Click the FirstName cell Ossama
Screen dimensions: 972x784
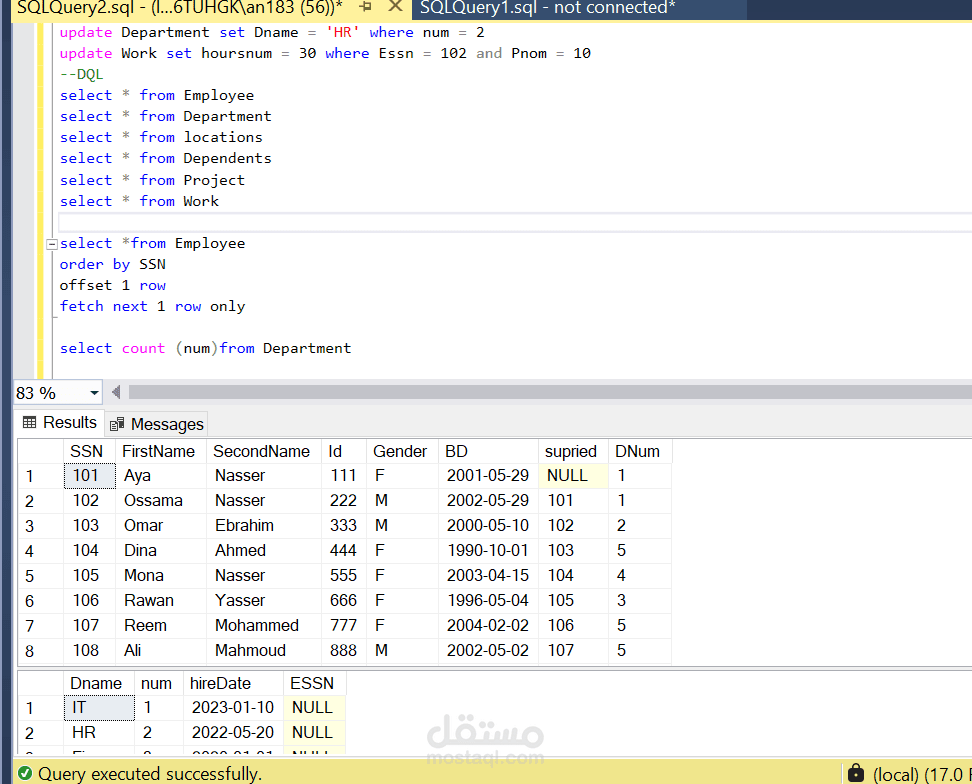pos(161,501)
